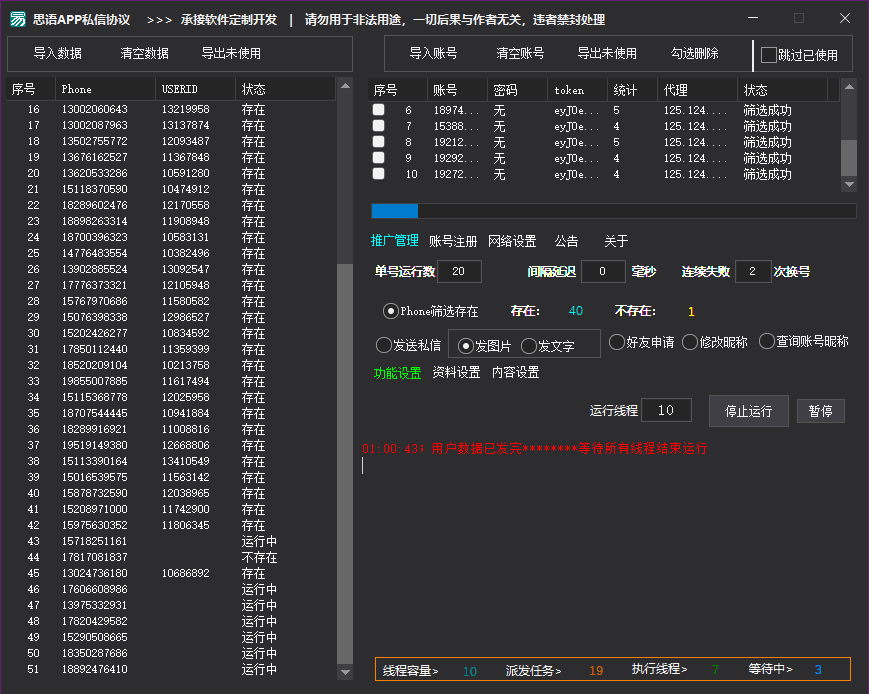Check the checkbox for account row 10
The height and width of the screenshot is (694, 869).
point(378,174)
